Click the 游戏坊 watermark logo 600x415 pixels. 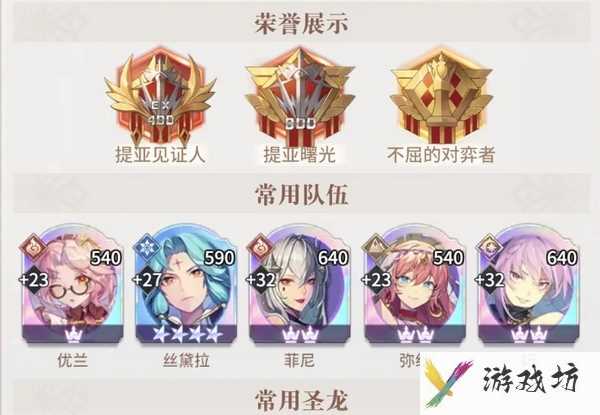click(509, 382)
